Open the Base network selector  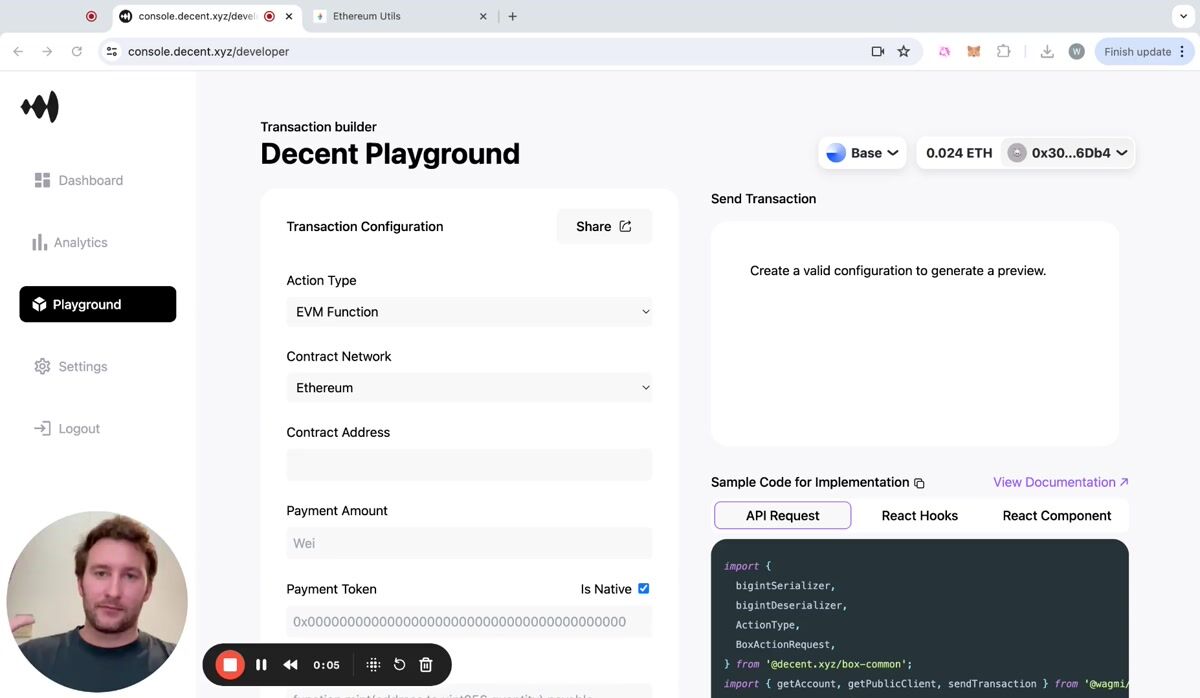862,153
